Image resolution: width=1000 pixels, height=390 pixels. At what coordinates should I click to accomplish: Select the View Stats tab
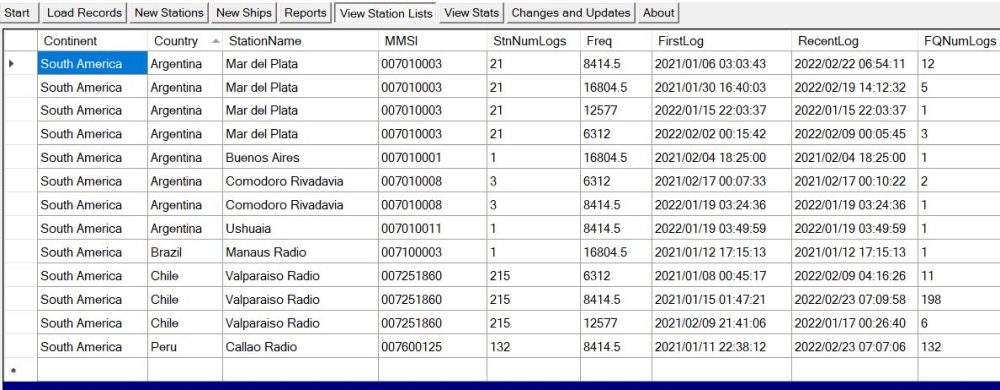pyautogui.click(x=472, y=13)
